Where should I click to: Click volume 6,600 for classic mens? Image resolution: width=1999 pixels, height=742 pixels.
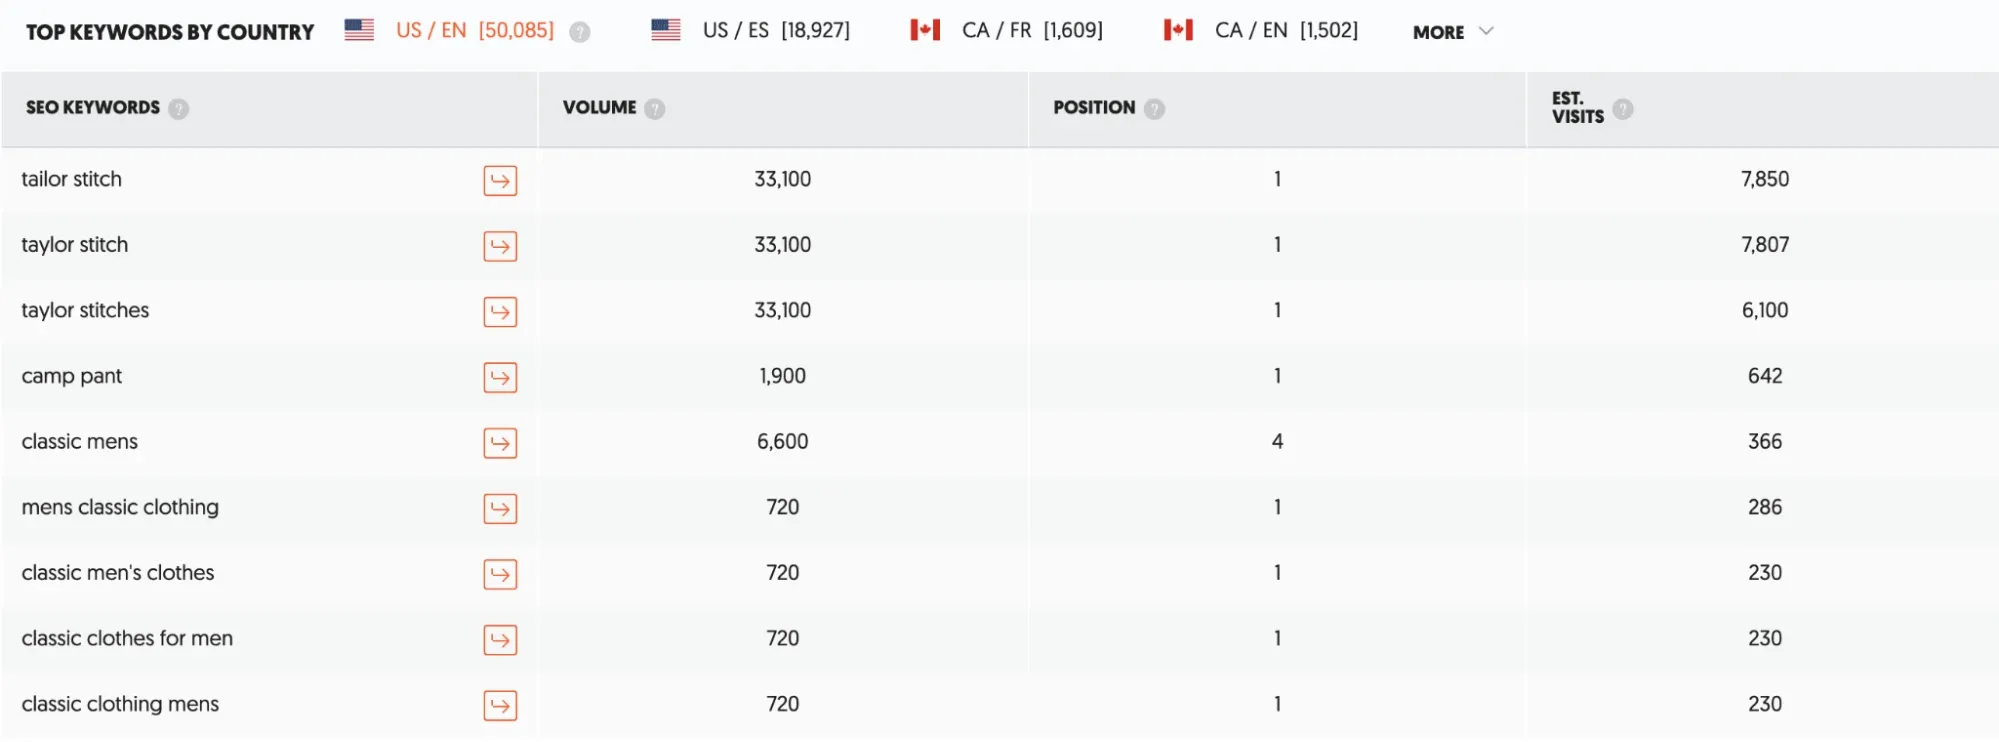[783, 441]
